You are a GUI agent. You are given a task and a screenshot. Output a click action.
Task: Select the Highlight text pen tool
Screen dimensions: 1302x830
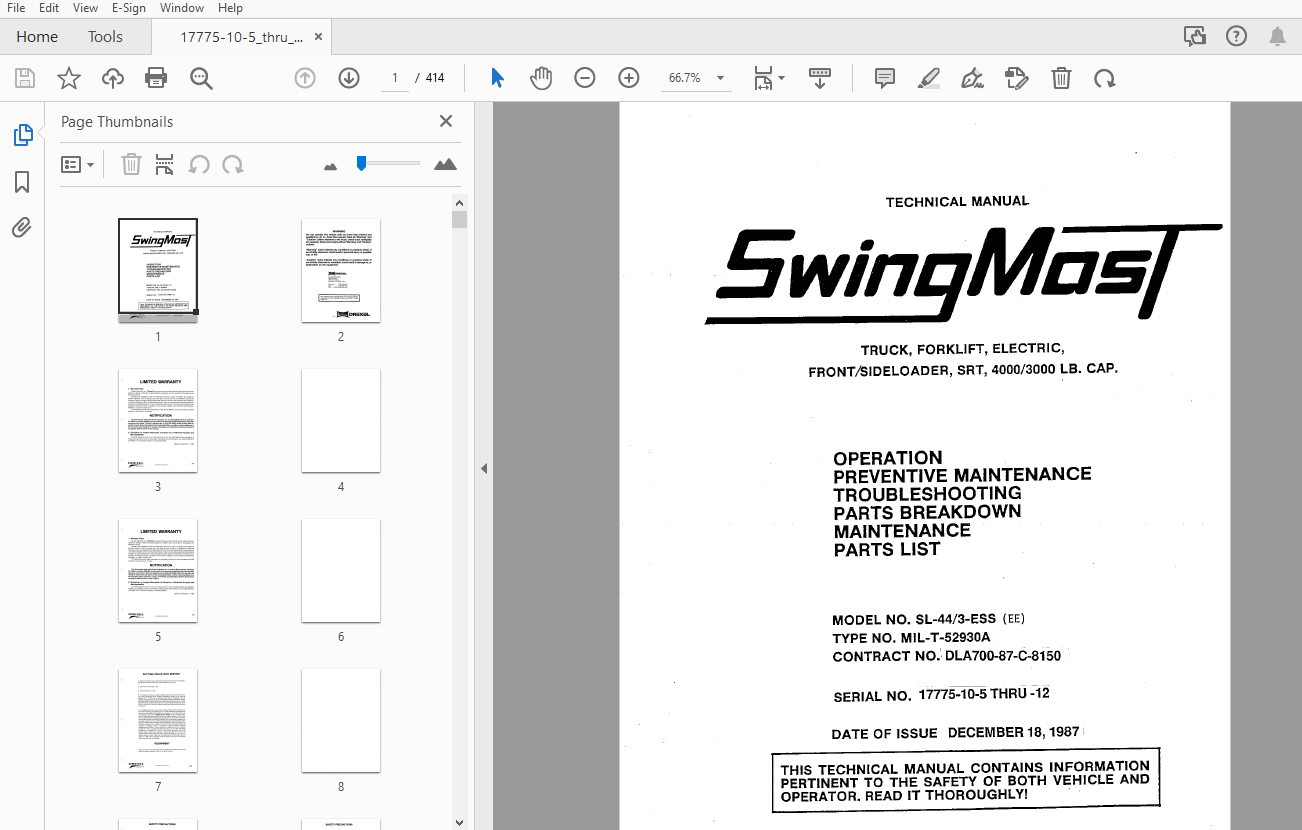pos(929,78)
